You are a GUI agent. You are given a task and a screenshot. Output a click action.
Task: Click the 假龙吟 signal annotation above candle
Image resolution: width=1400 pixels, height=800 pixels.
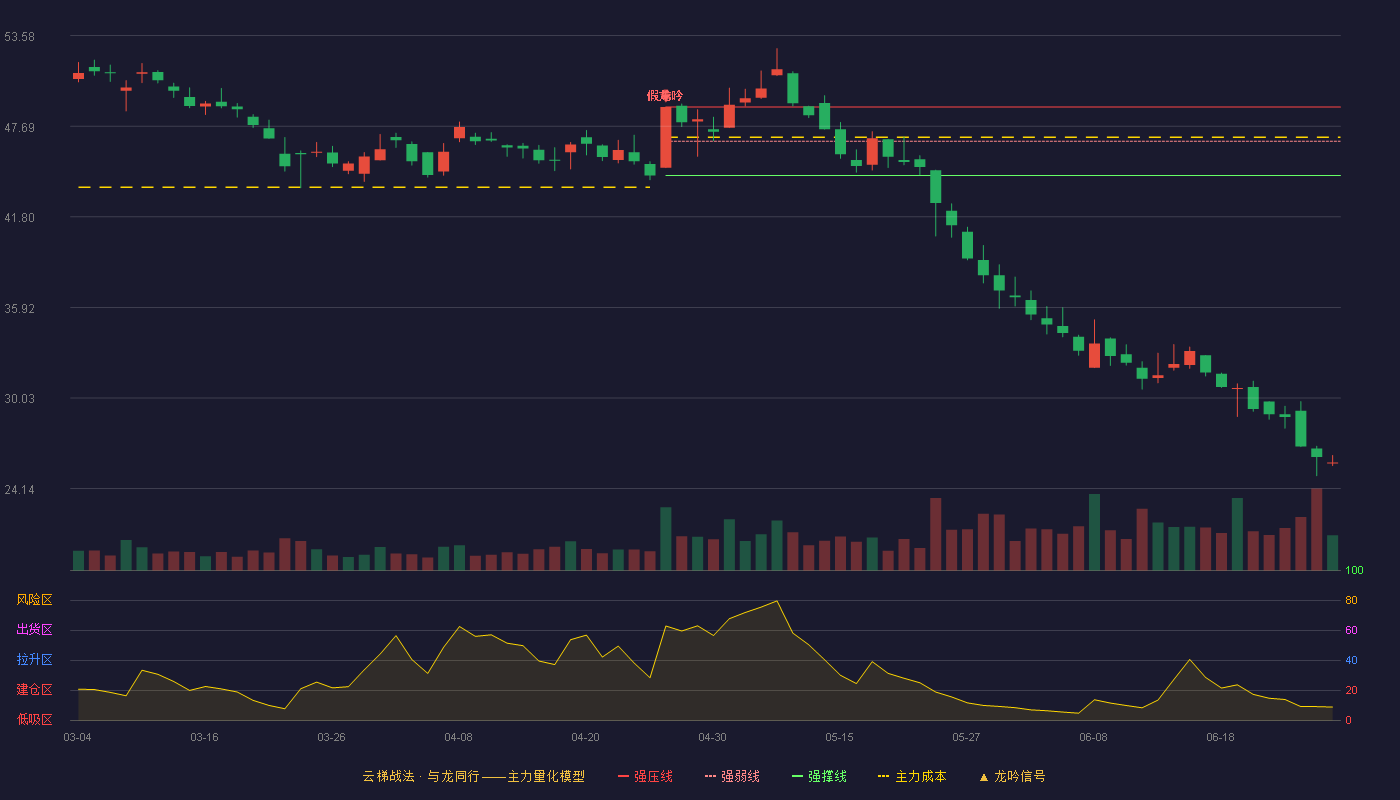pyautogui.click(x=665, y=96)
